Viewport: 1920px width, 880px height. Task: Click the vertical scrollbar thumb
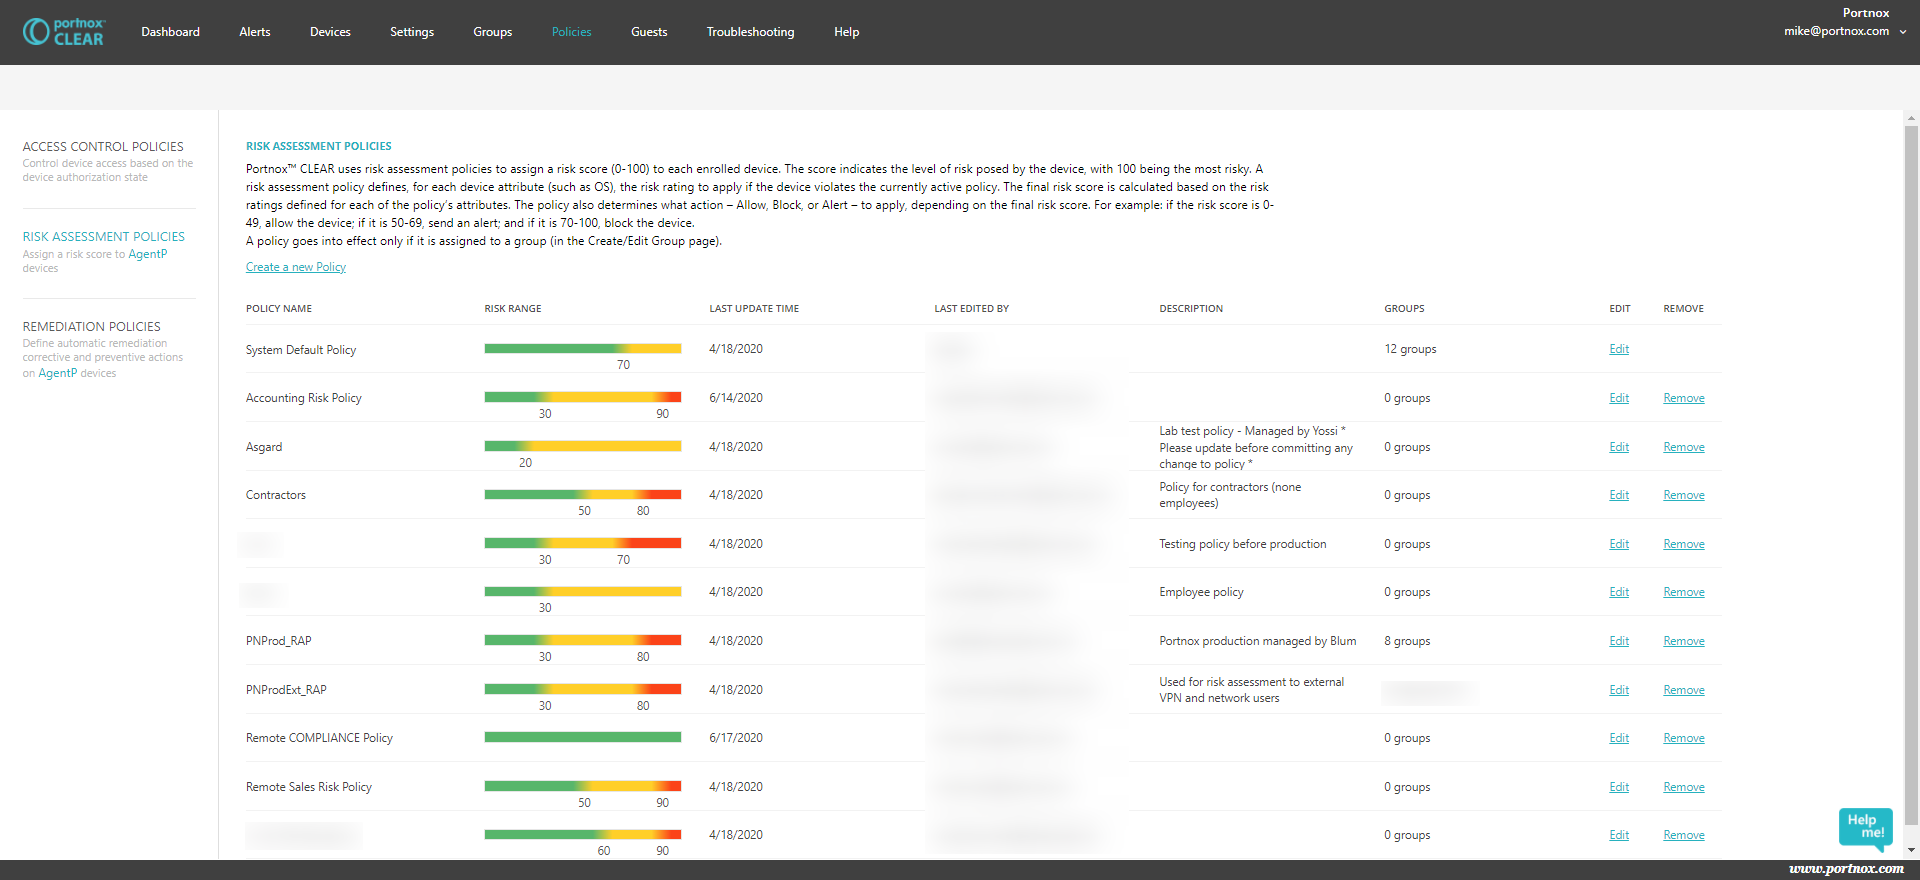tap(1911, 475)
